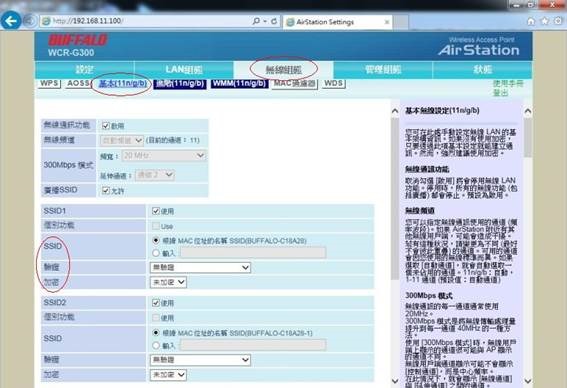Open SSID1 加密 encryption dropdown

[x=168, y=282]
